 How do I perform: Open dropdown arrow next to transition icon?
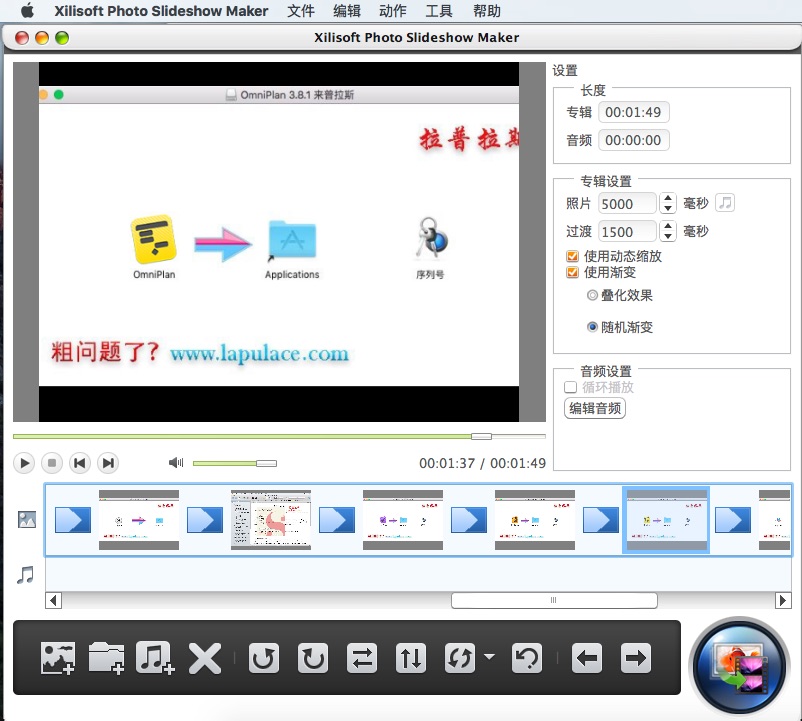(x=489, y=657)
